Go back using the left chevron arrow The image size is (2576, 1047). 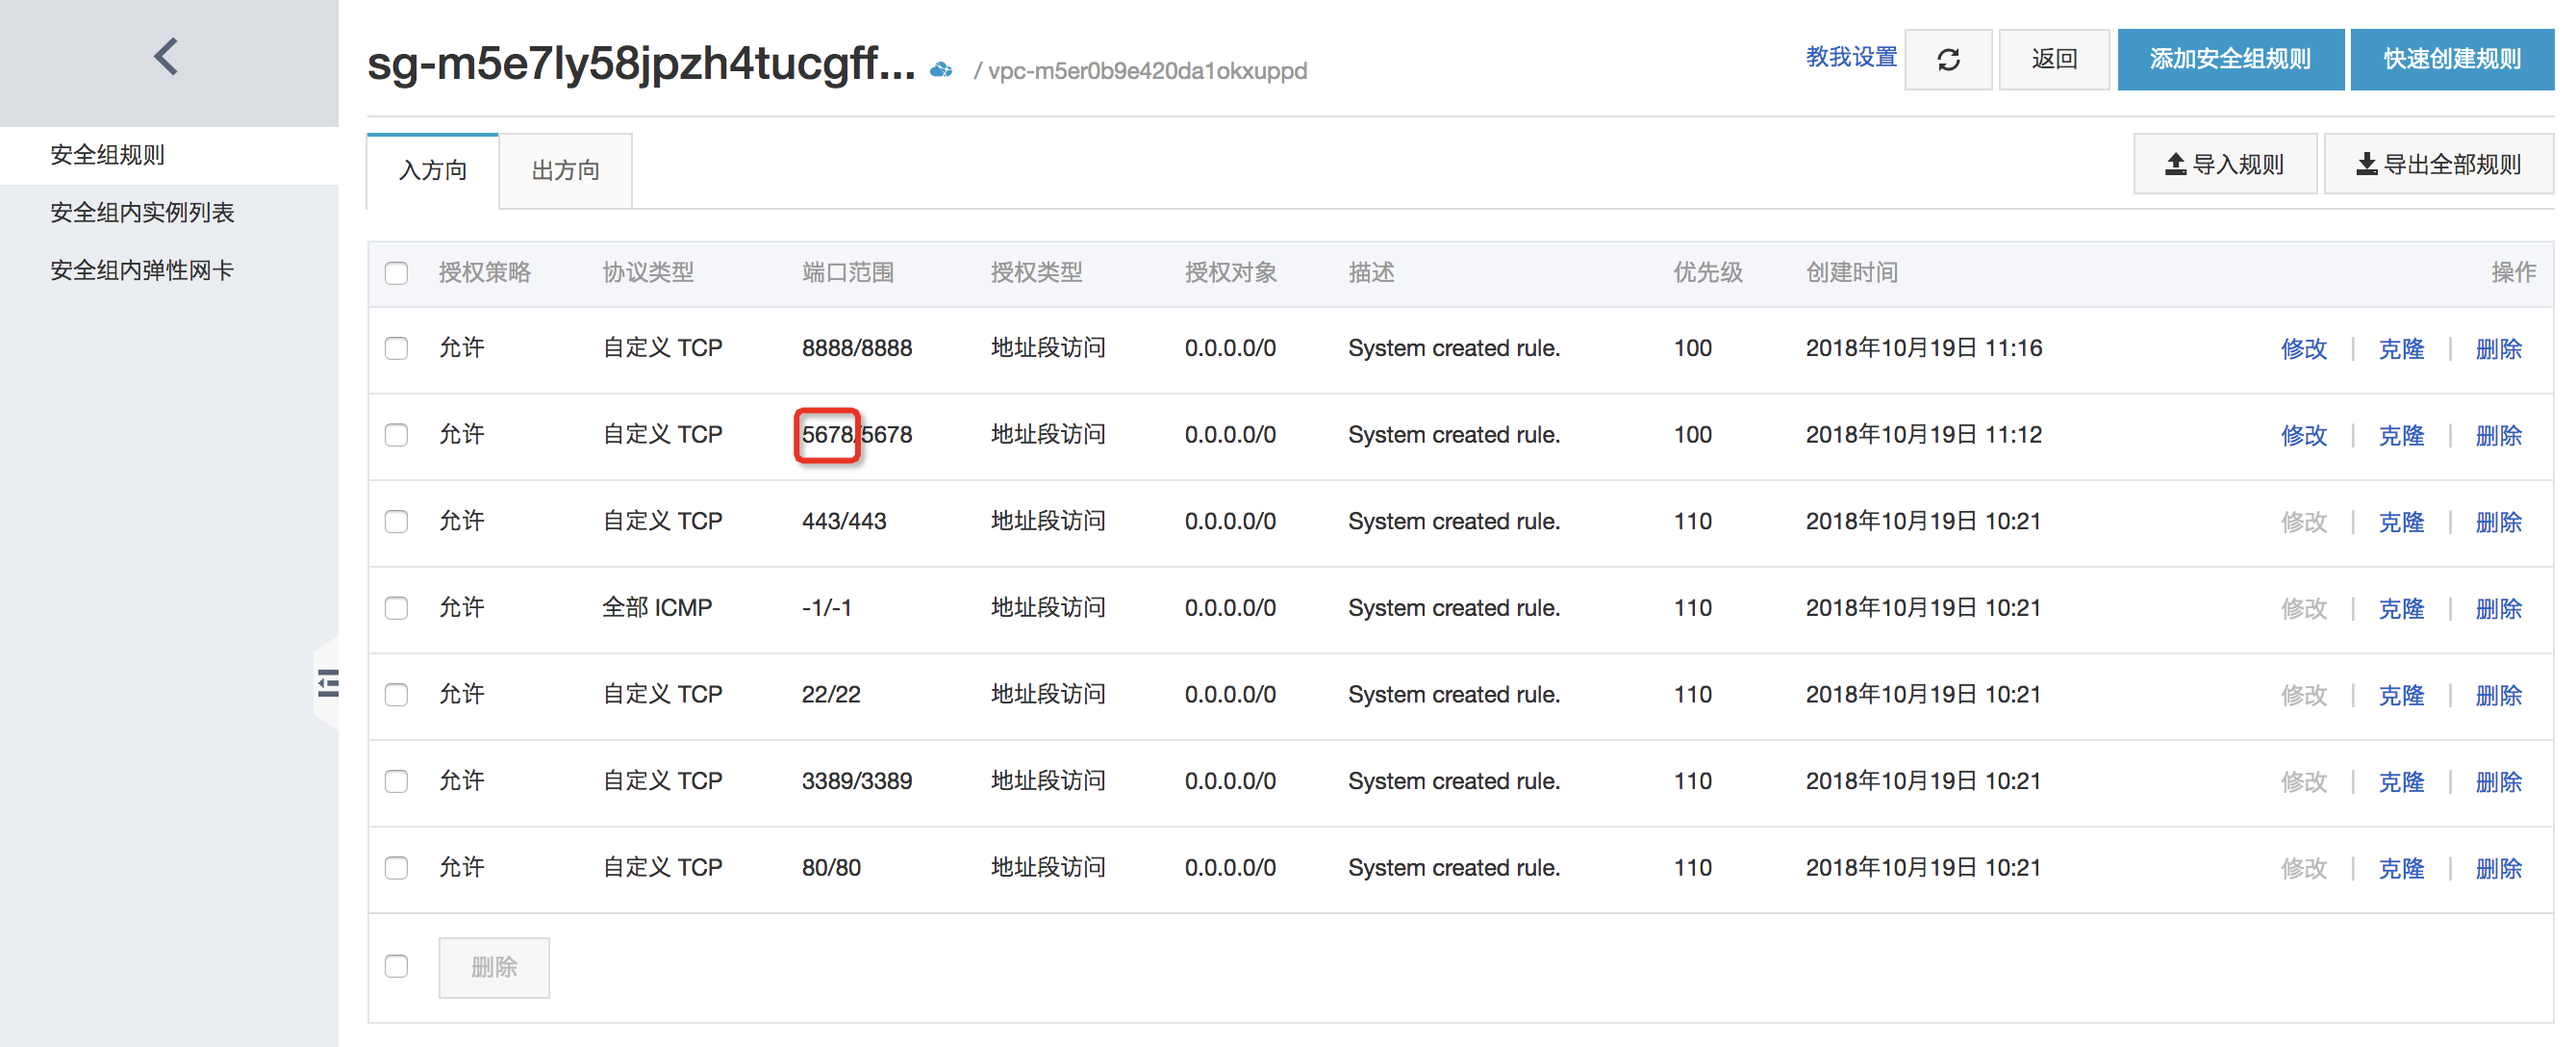167,57
